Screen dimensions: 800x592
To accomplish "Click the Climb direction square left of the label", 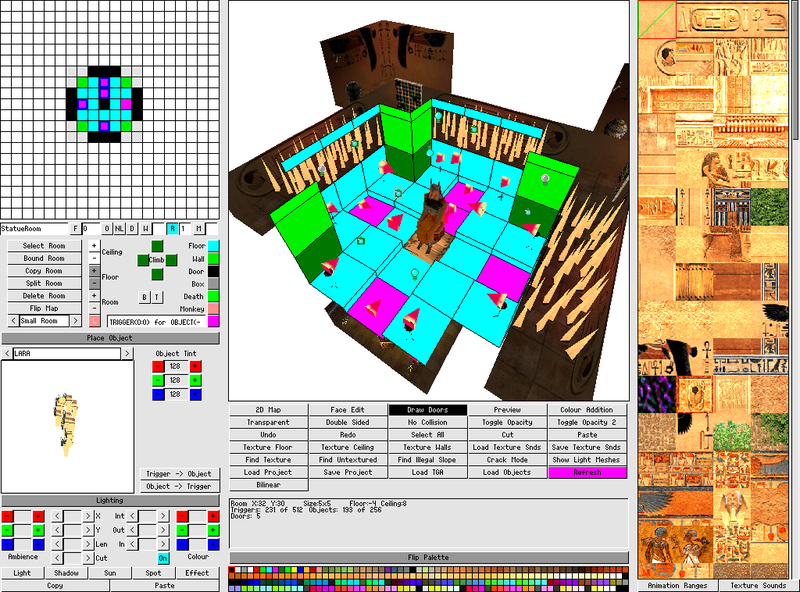I will point(143,260).
